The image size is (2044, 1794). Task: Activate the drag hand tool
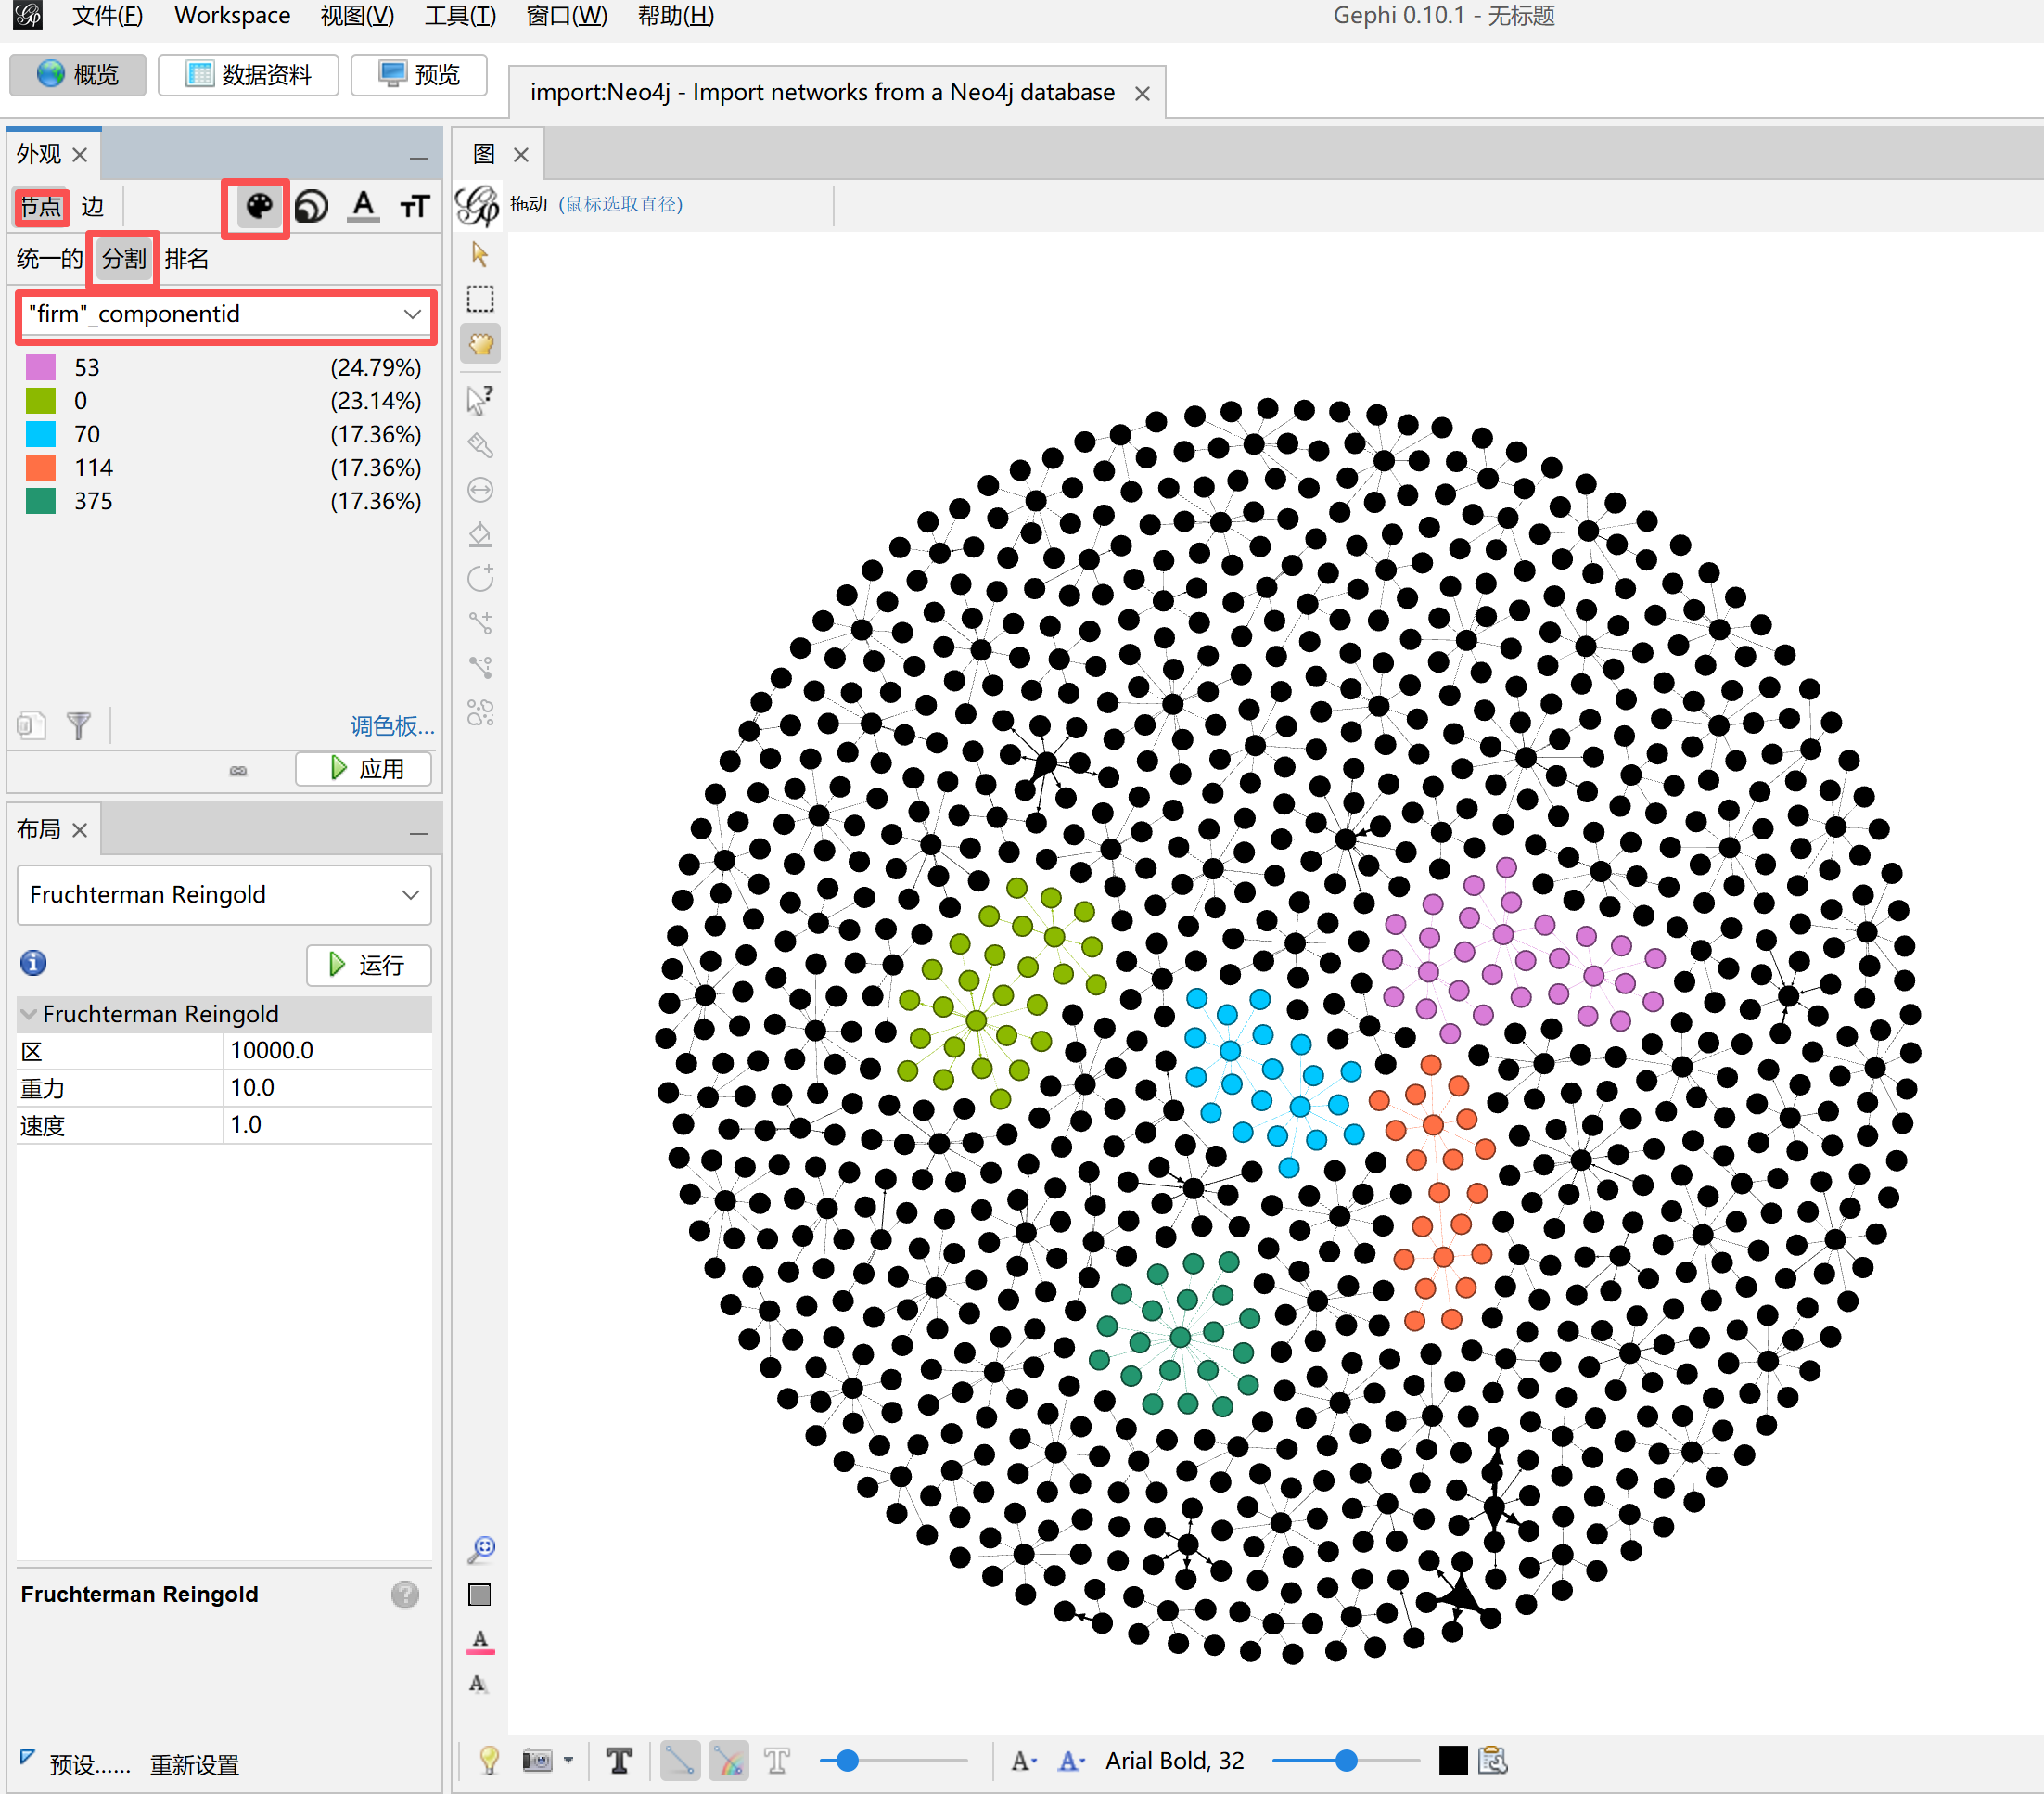(x=480, y=344)
